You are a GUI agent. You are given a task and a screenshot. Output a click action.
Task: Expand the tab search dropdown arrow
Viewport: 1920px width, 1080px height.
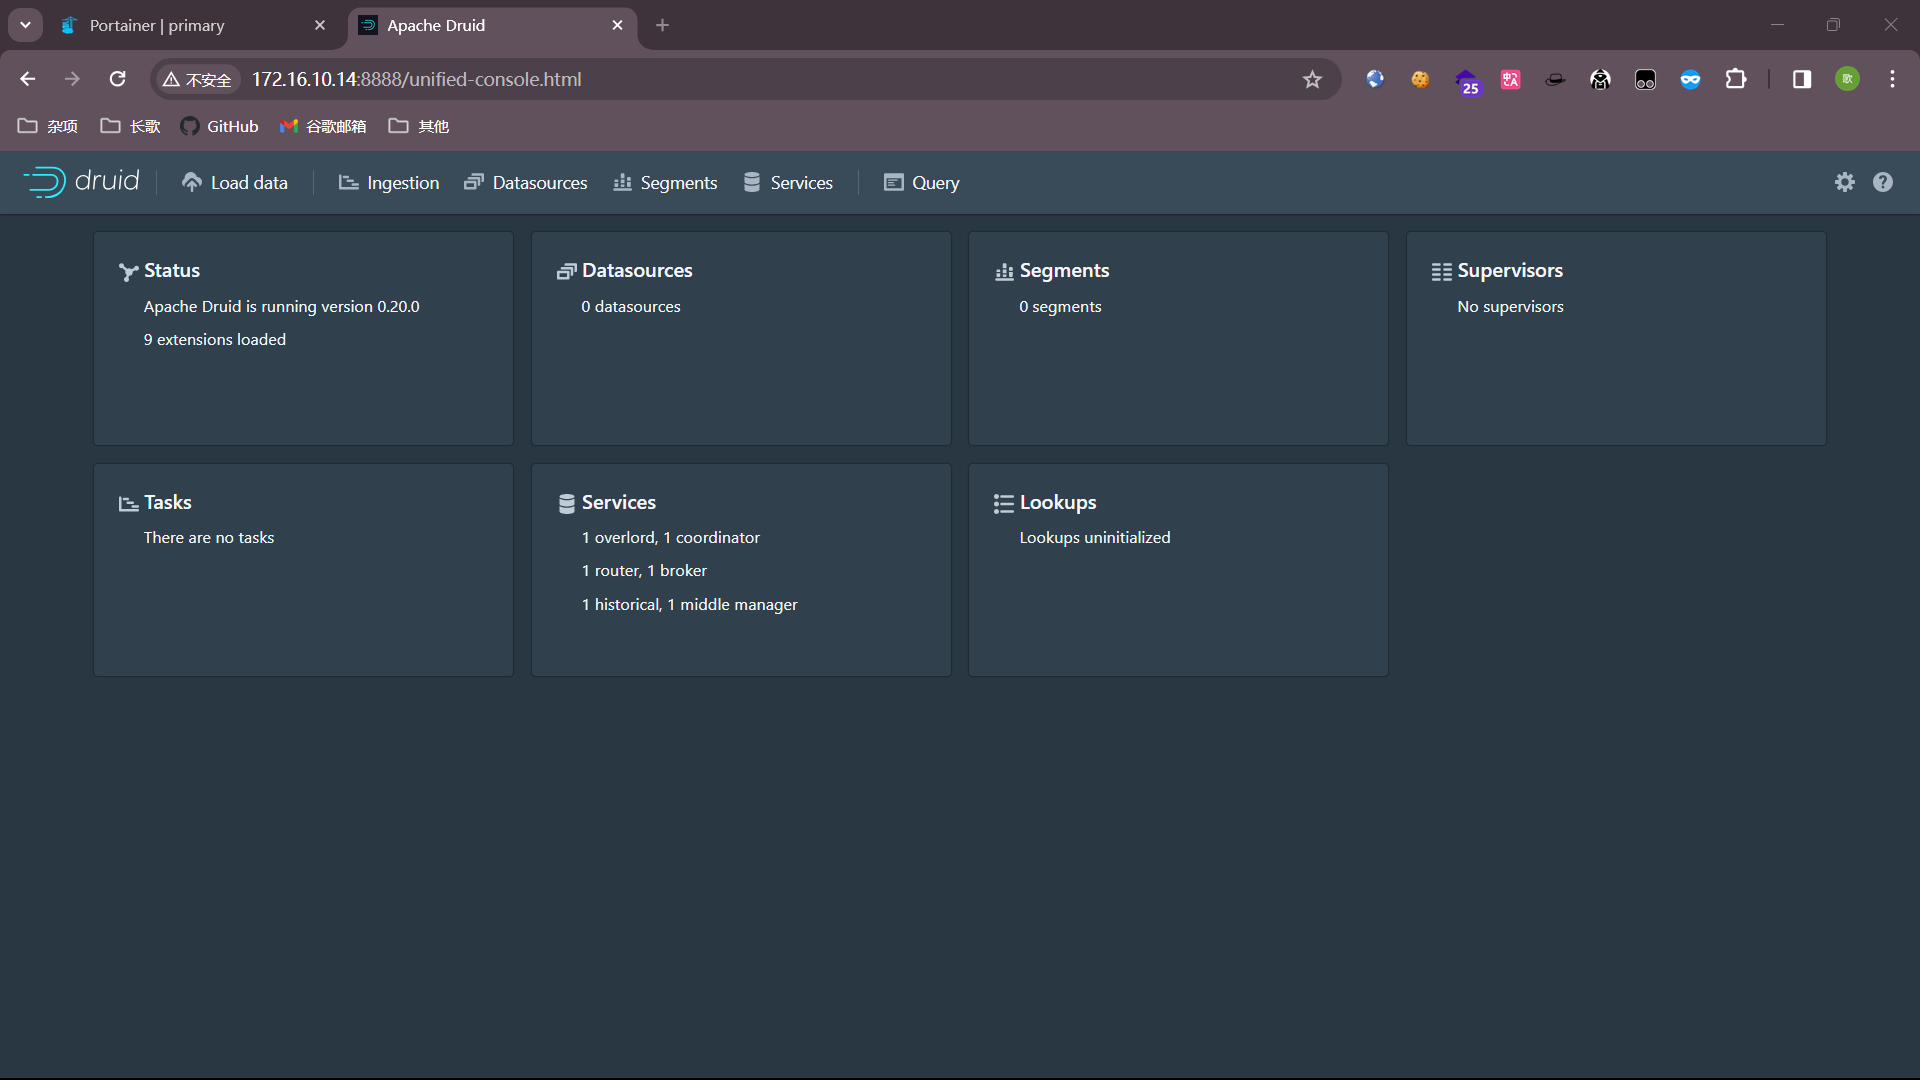tap(25, 25)
